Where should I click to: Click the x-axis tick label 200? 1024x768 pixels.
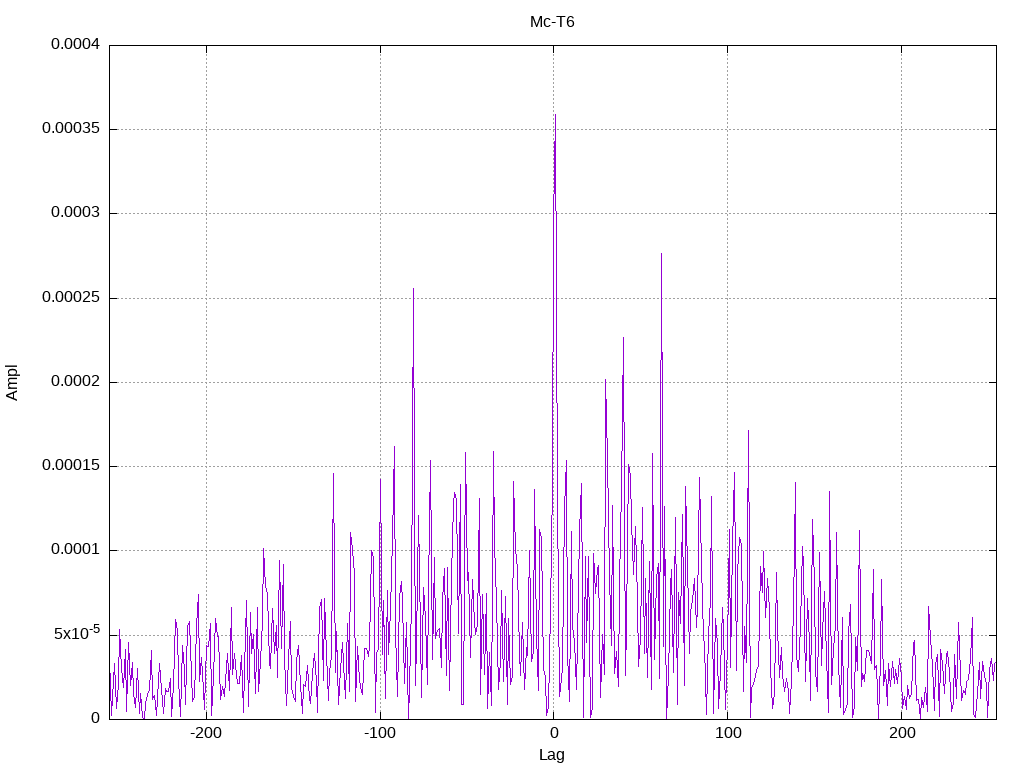pos(902,733)
